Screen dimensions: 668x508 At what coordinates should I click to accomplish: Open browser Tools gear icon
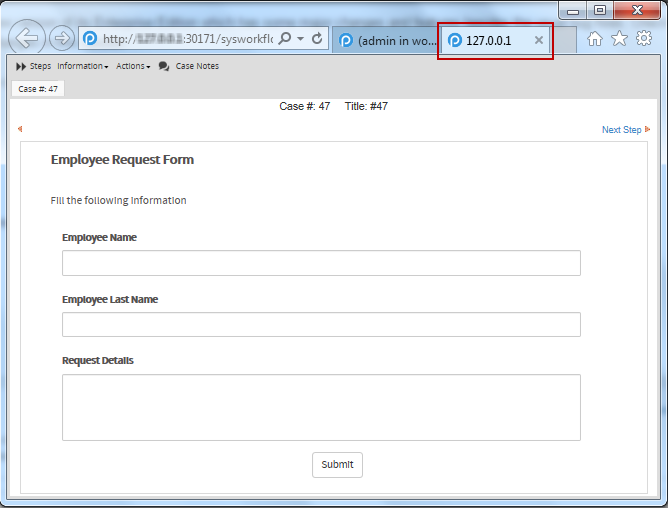coord(644,39)
